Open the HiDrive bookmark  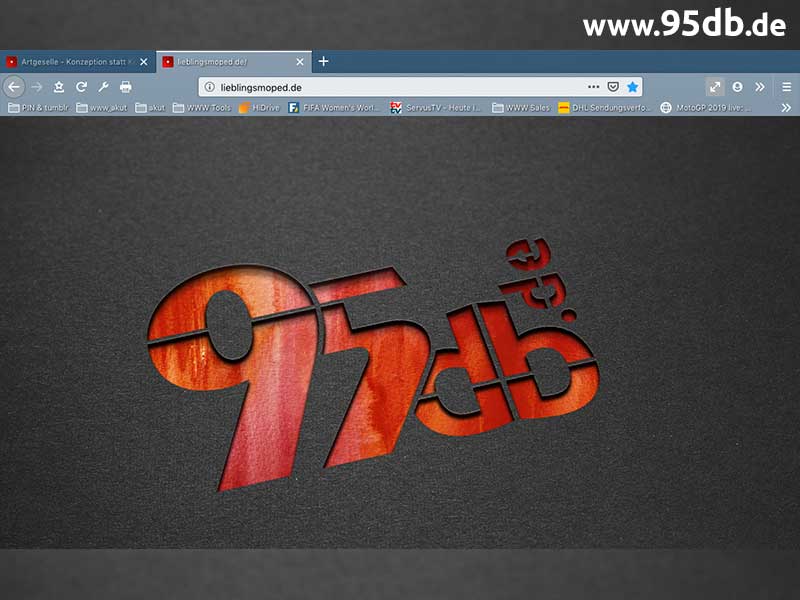(259, 108)
